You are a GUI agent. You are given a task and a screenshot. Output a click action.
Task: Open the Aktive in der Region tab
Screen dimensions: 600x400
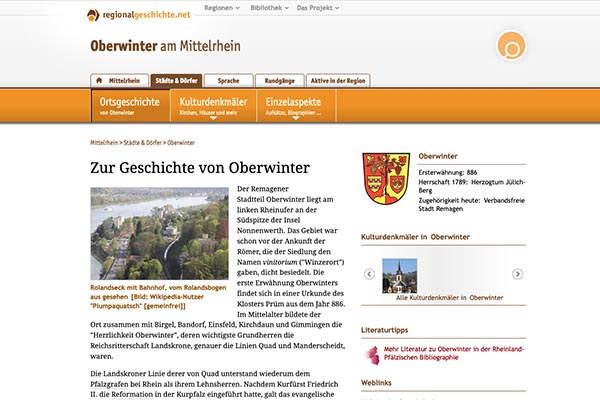pyautogui.click(x=338, y=80)
